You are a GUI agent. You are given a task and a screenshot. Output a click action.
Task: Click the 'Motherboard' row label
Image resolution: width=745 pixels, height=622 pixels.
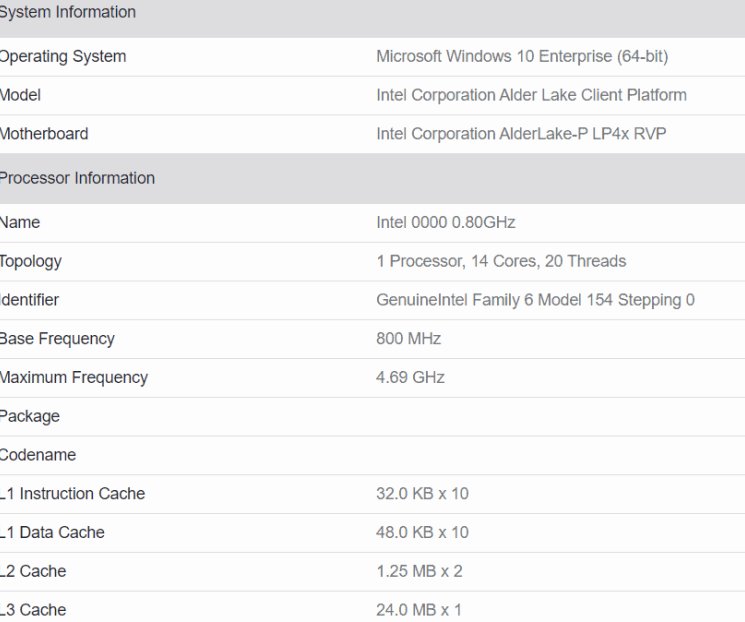pos(44,134)
